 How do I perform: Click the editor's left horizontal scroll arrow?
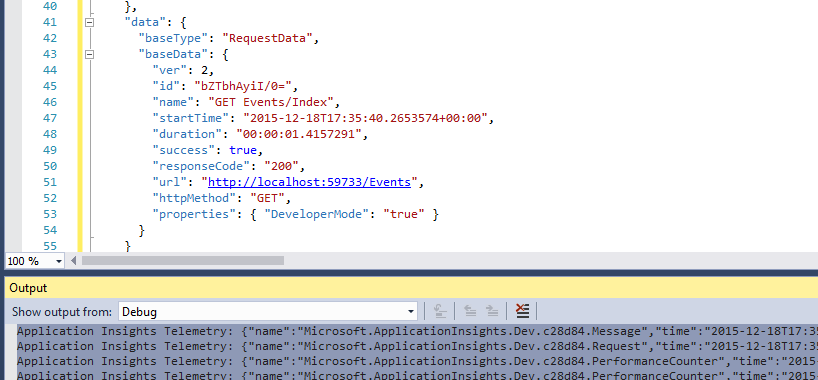(x=74, y=260)
